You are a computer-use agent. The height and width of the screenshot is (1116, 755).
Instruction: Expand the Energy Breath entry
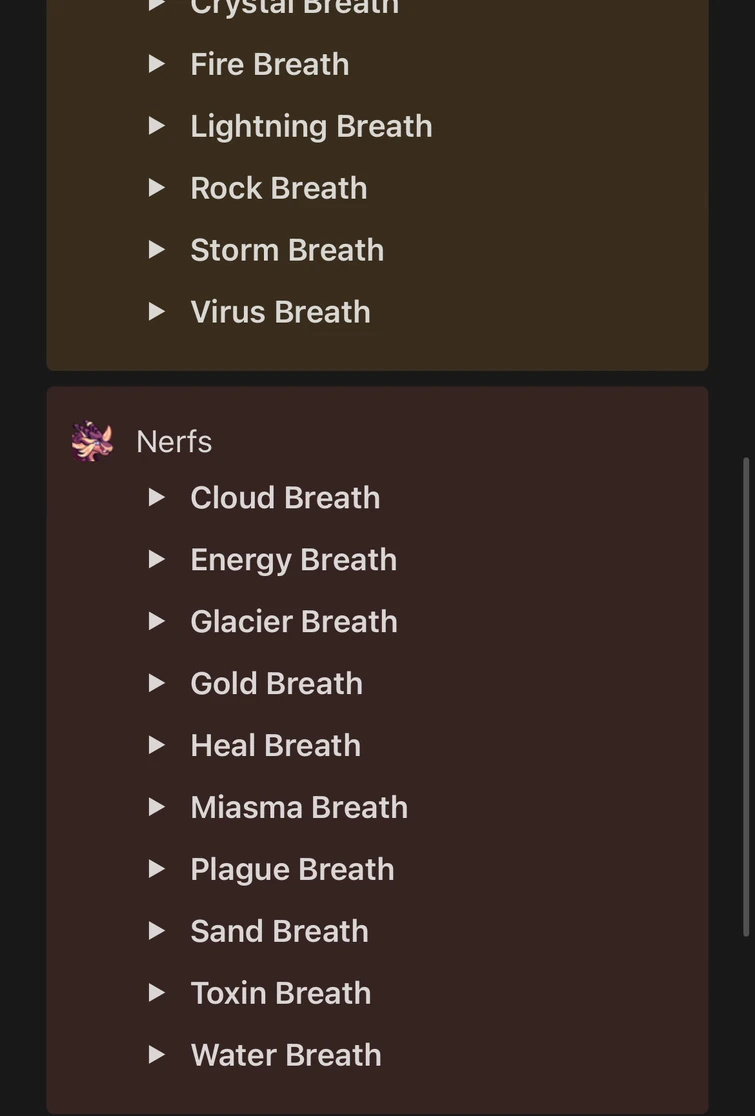coord(157,559)
